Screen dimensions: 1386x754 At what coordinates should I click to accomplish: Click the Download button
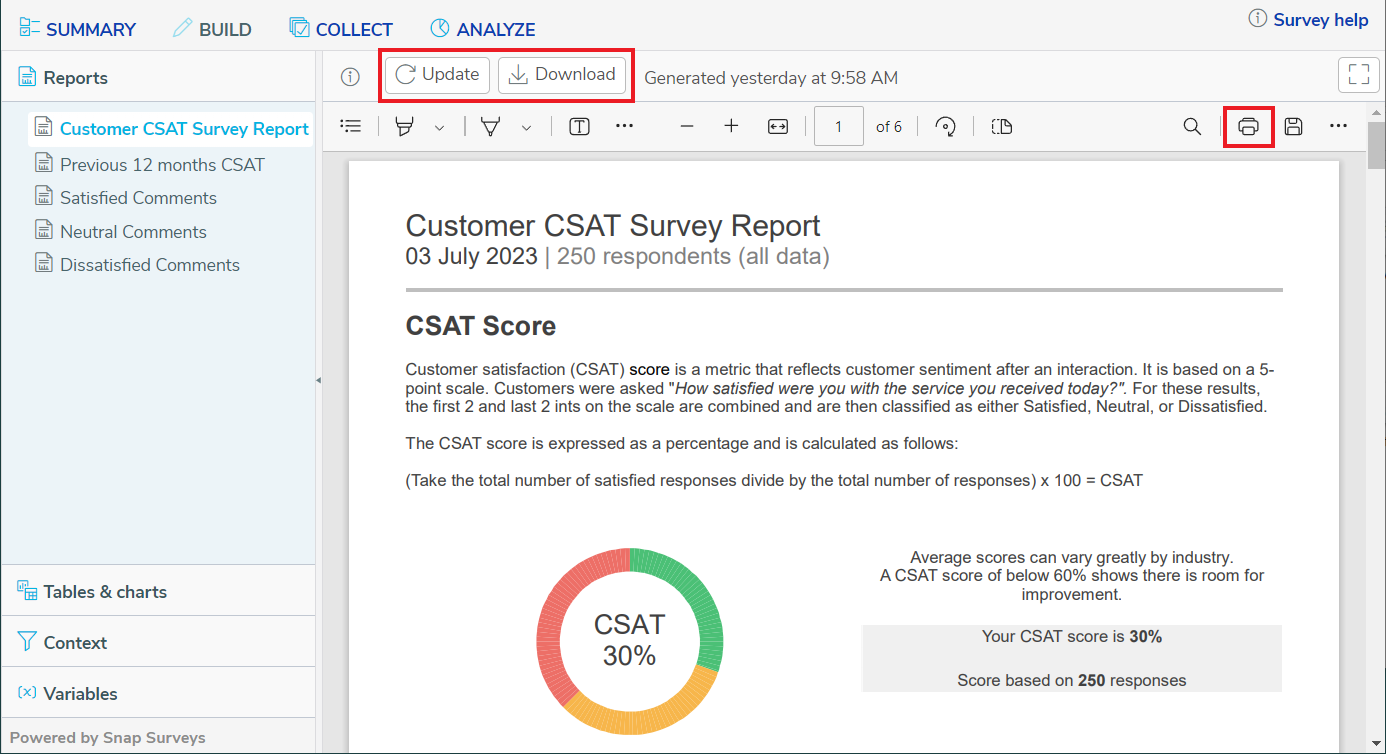click(562, 75)
